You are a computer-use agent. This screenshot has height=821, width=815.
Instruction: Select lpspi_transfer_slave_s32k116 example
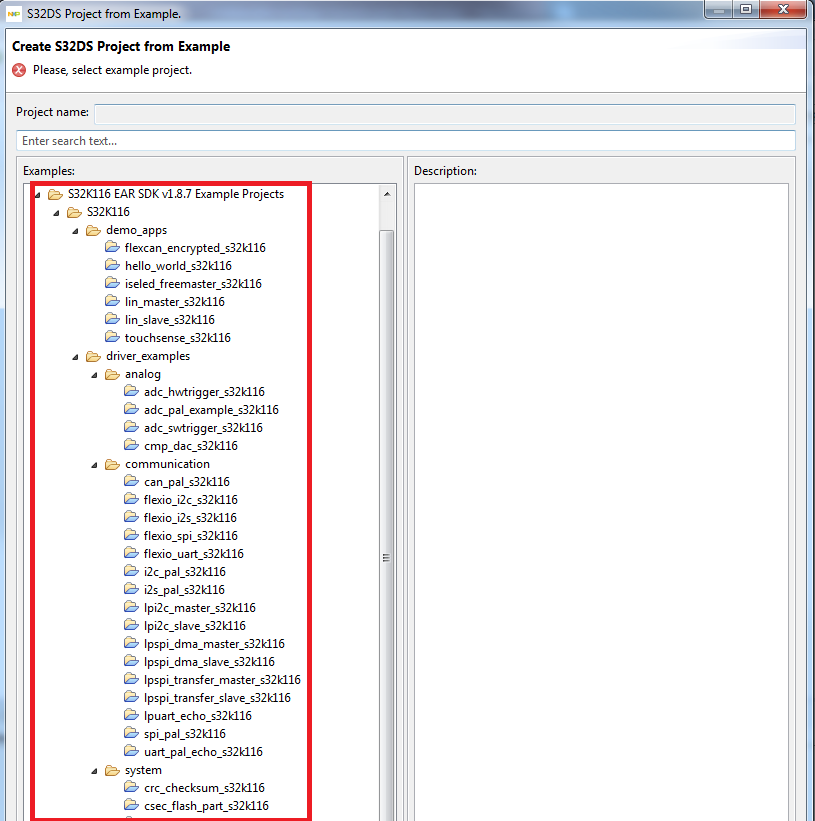pos(217,698)
